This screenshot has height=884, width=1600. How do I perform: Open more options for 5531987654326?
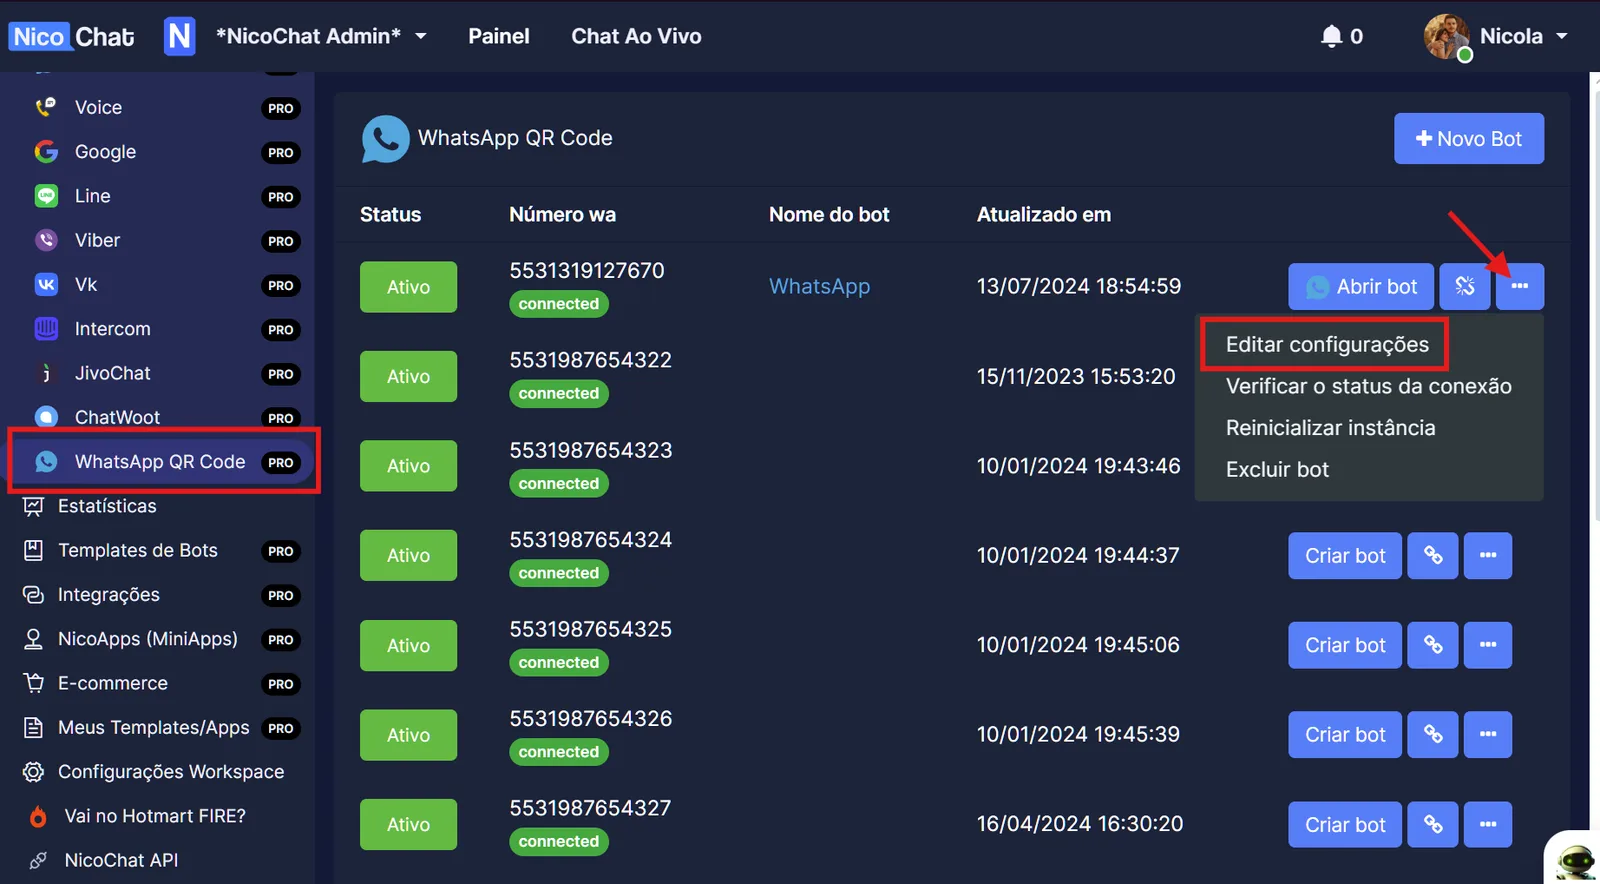coord(1488,734)
